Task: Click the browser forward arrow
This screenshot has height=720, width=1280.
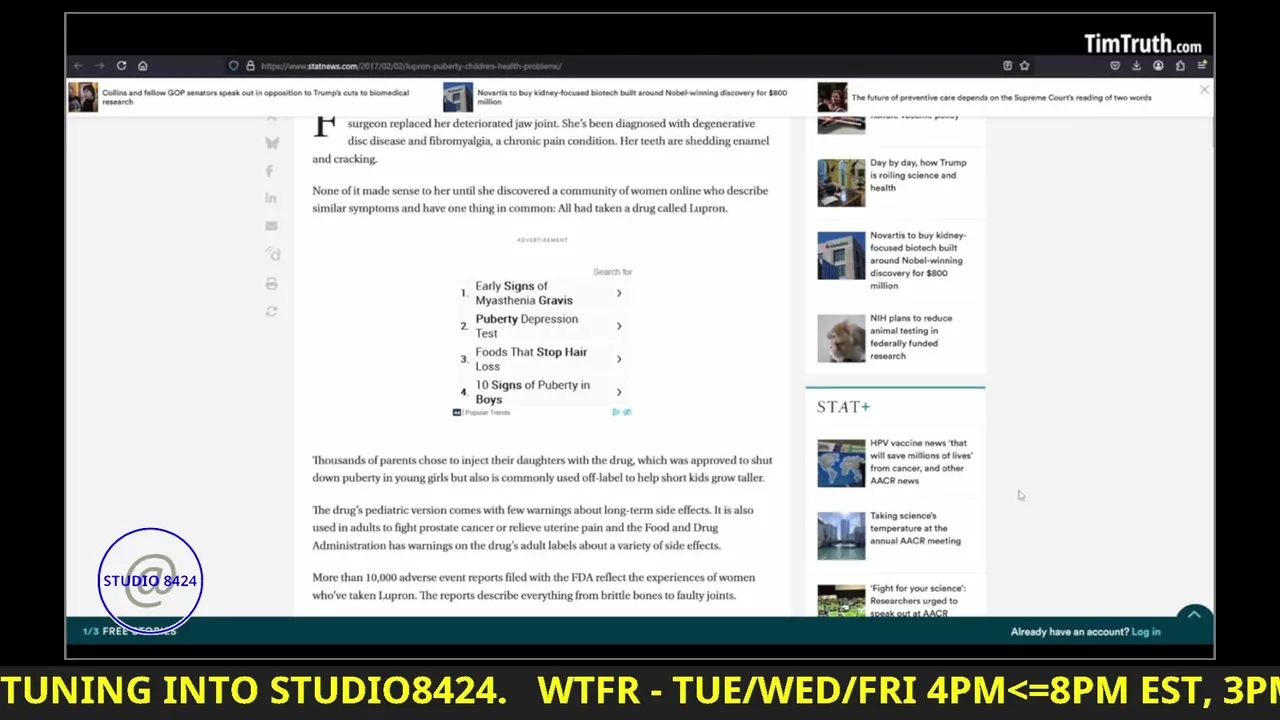Action: [x=99, y=66]
